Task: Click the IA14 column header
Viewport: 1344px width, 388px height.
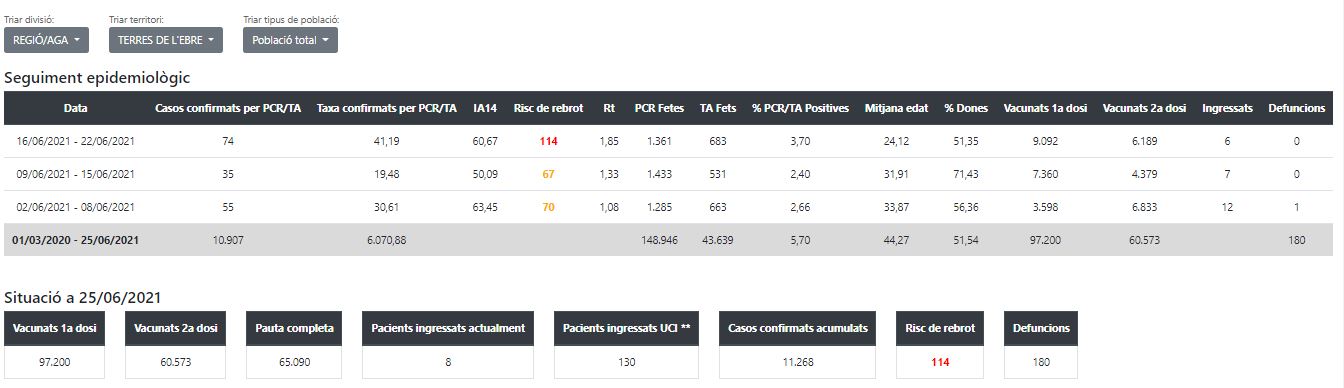Action: 485,108
